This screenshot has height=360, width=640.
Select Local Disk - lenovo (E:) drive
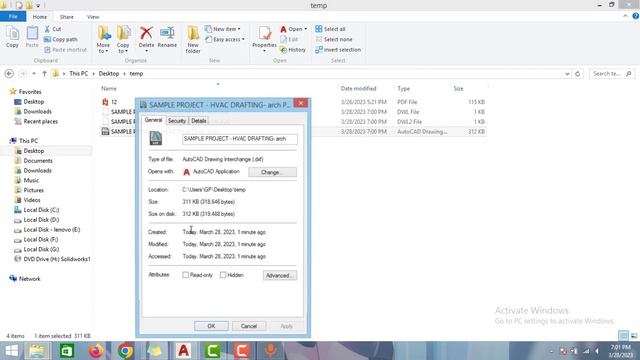click(x=51, y=229)
